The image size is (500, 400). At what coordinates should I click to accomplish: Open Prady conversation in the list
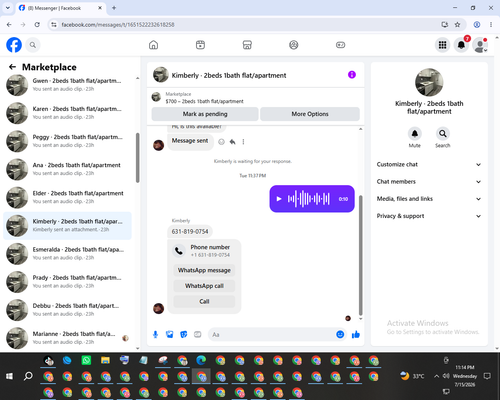coord(67,282)
